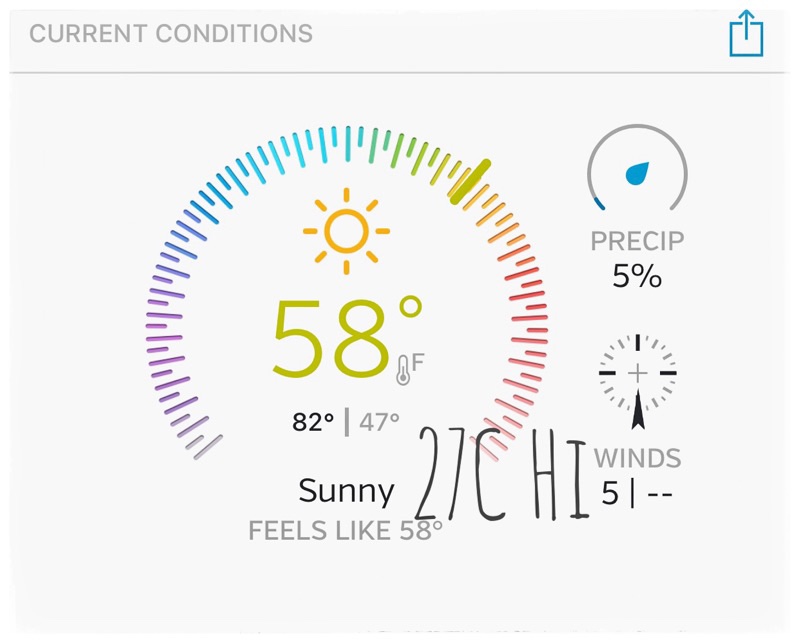This screenshot has height=643, width=800.
Task: Click the Sunny condition label
Action: tap(345, 490)
